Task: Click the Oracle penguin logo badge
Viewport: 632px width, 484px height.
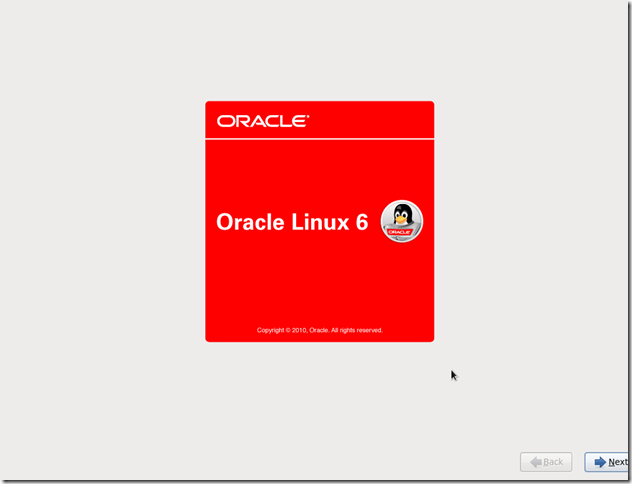Action: coord(402,221)
